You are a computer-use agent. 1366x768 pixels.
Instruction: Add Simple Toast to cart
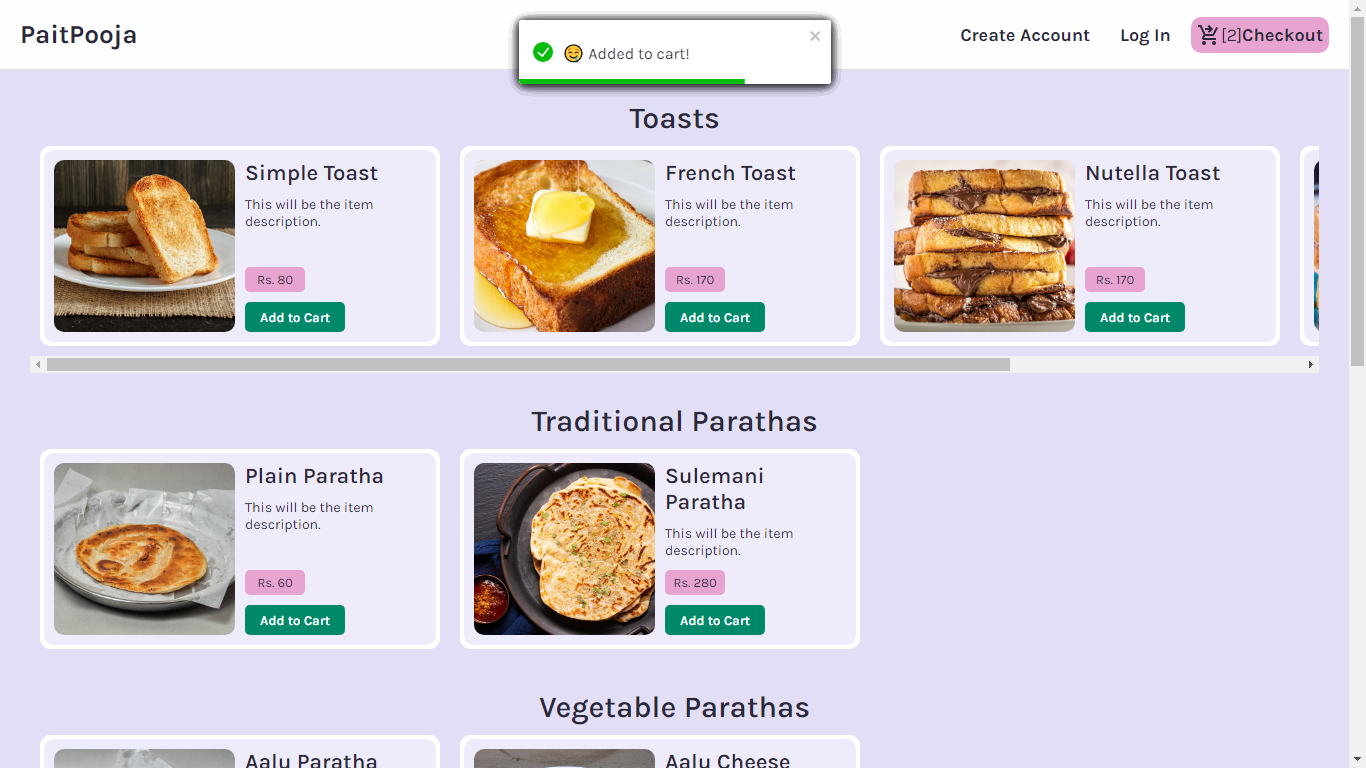(294, 316)
